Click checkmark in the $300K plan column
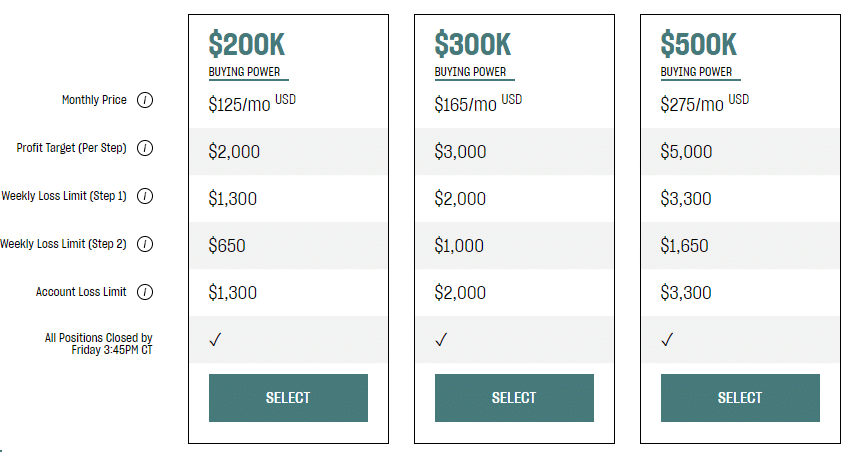This screenshot has width=848, height=452. tap(441, 340)
